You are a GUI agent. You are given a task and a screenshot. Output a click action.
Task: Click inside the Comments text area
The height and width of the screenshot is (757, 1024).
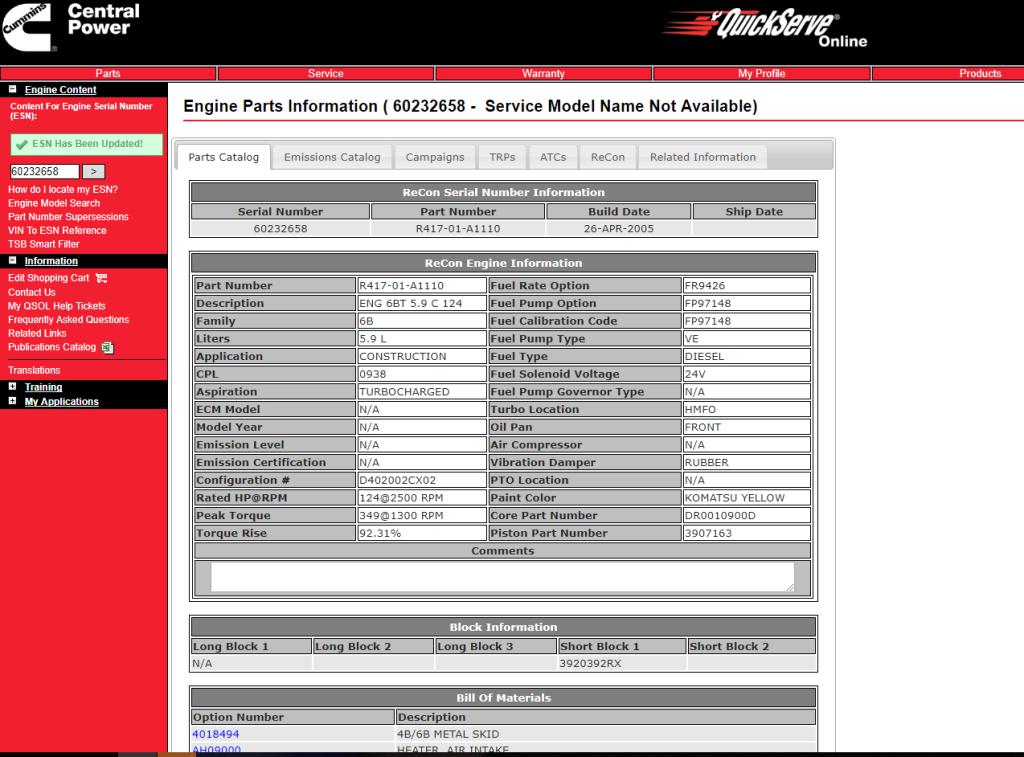point(502,577)
